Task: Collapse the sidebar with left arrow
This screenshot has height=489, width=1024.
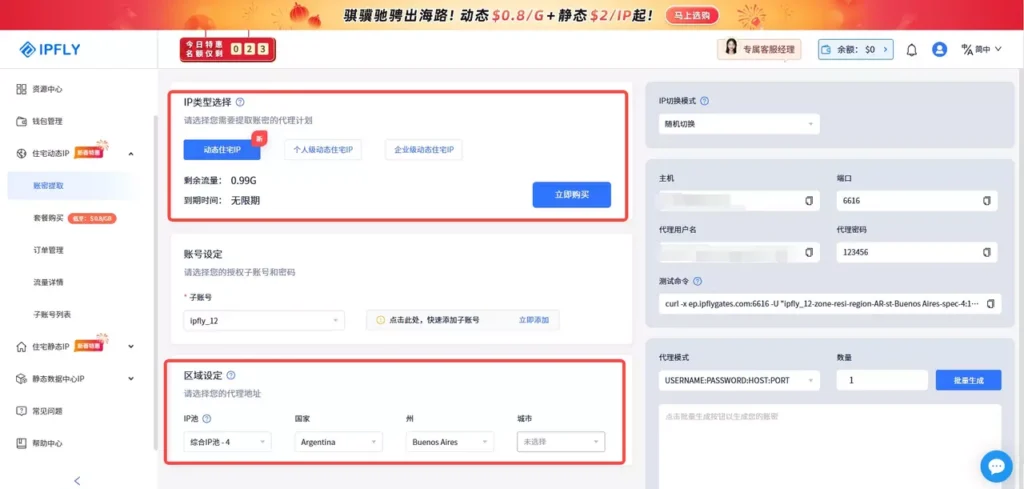Action: pyautogui.click(x=77, y=481)
